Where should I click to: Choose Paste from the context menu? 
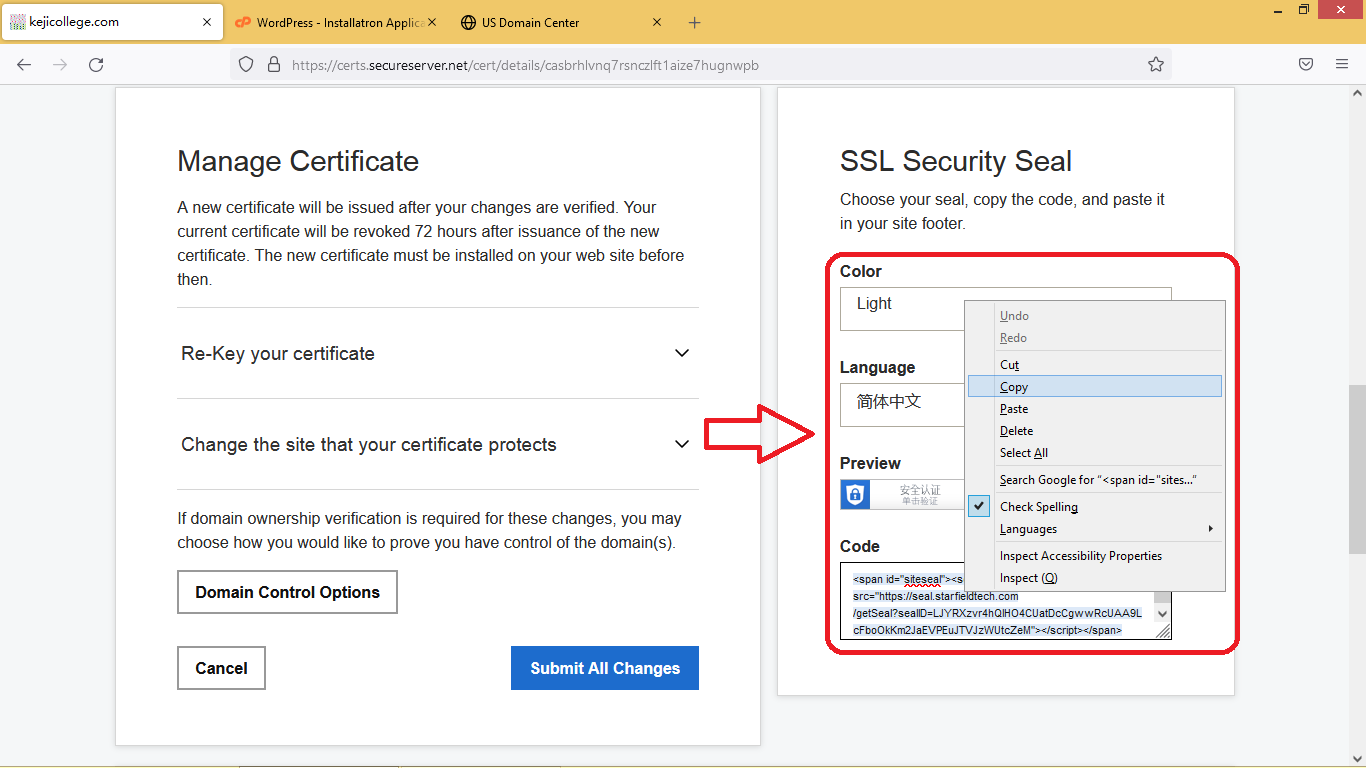click(1095, 409)
